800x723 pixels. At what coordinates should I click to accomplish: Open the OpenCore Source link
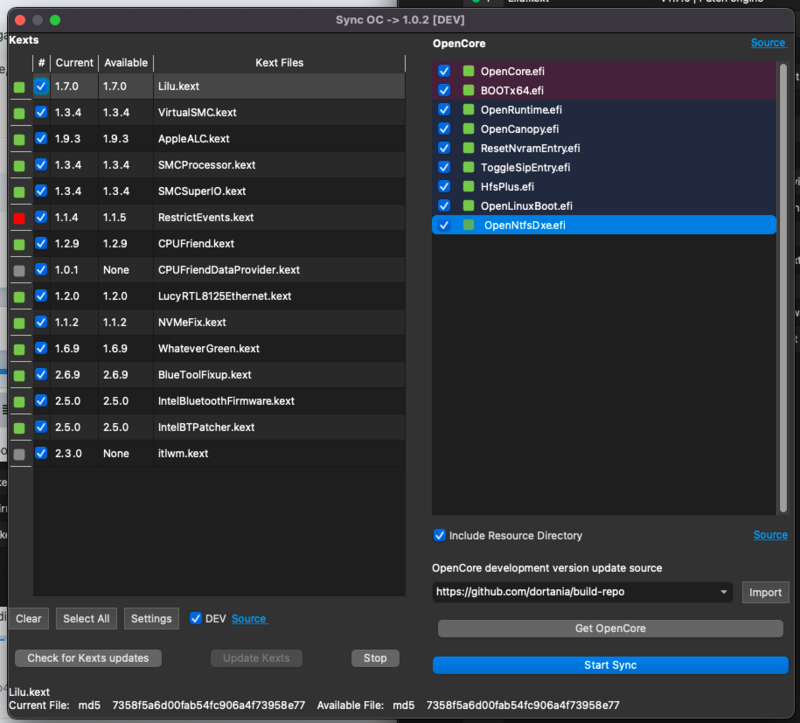[x=768, y=43]
